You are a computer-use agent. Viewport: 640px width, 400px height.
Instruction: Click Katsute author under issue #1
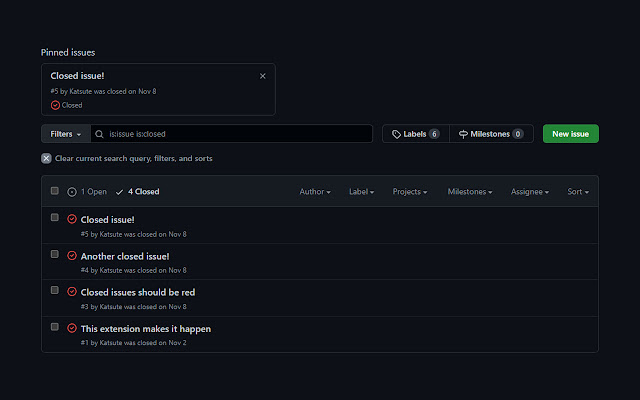[111, 343]
